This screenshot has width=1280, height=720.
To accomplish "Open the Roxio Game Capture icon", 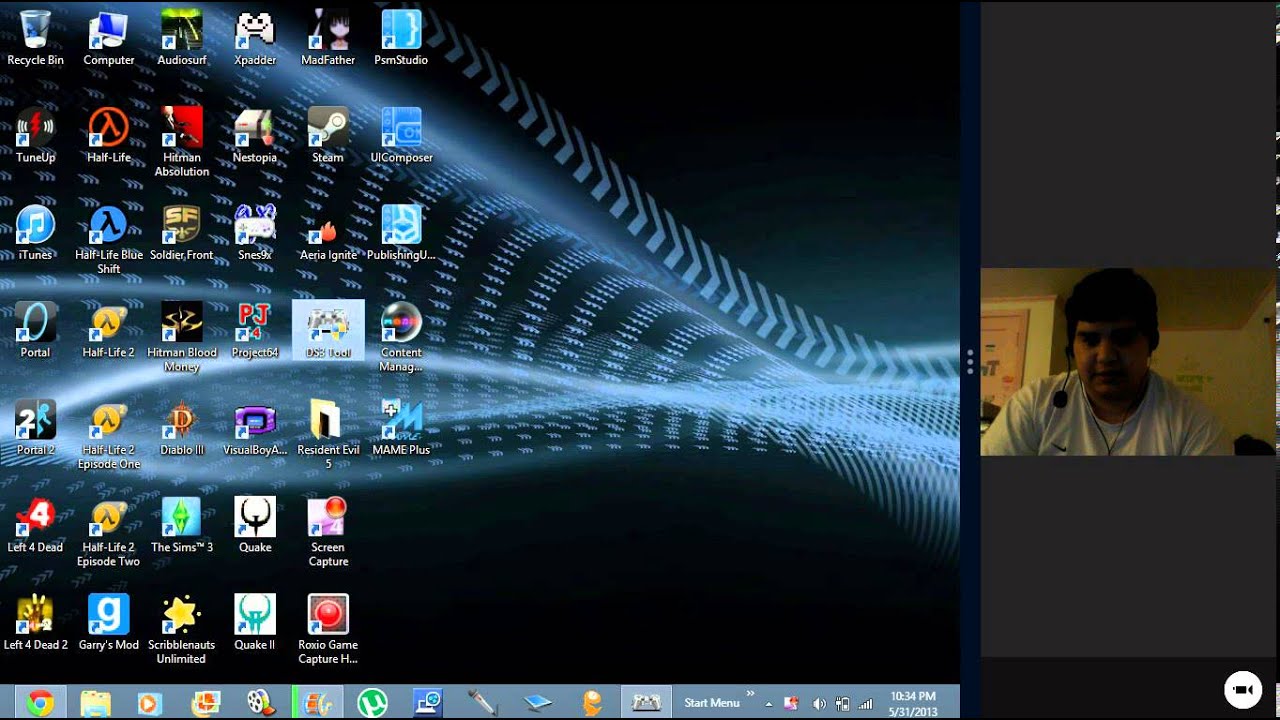I will 328,631.
